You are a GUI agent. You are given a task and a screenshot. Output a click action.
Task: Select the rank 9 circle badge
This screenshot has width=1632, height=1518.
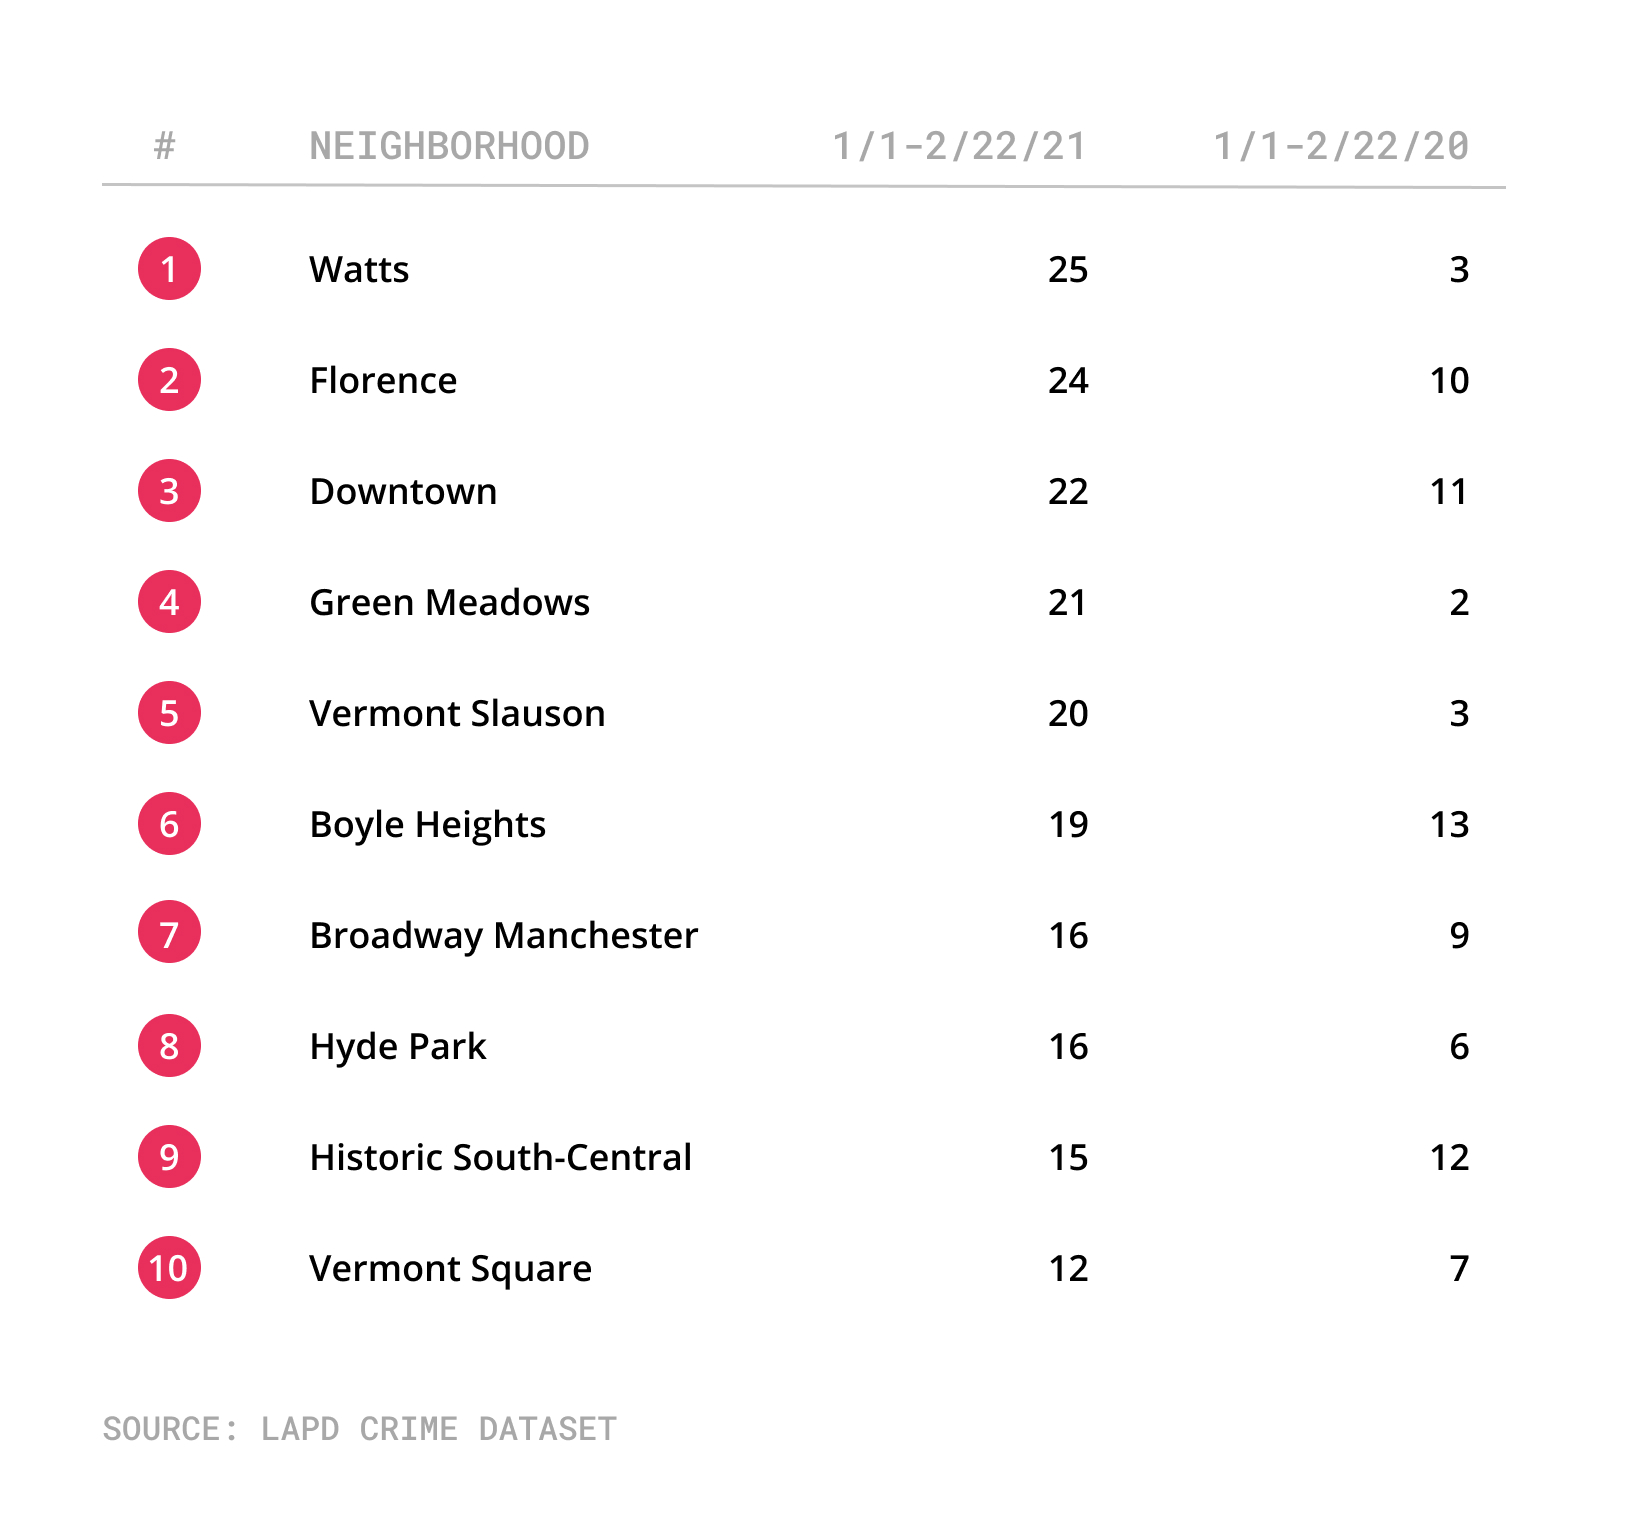169,1156
